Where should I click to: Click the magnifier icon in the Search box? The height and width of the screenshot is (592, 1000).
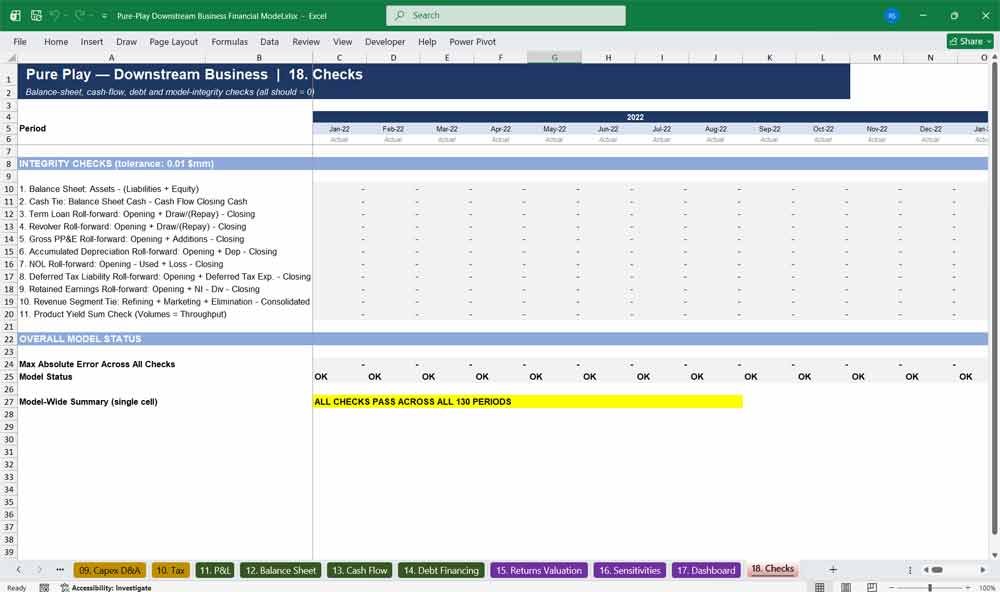point(400,15)
